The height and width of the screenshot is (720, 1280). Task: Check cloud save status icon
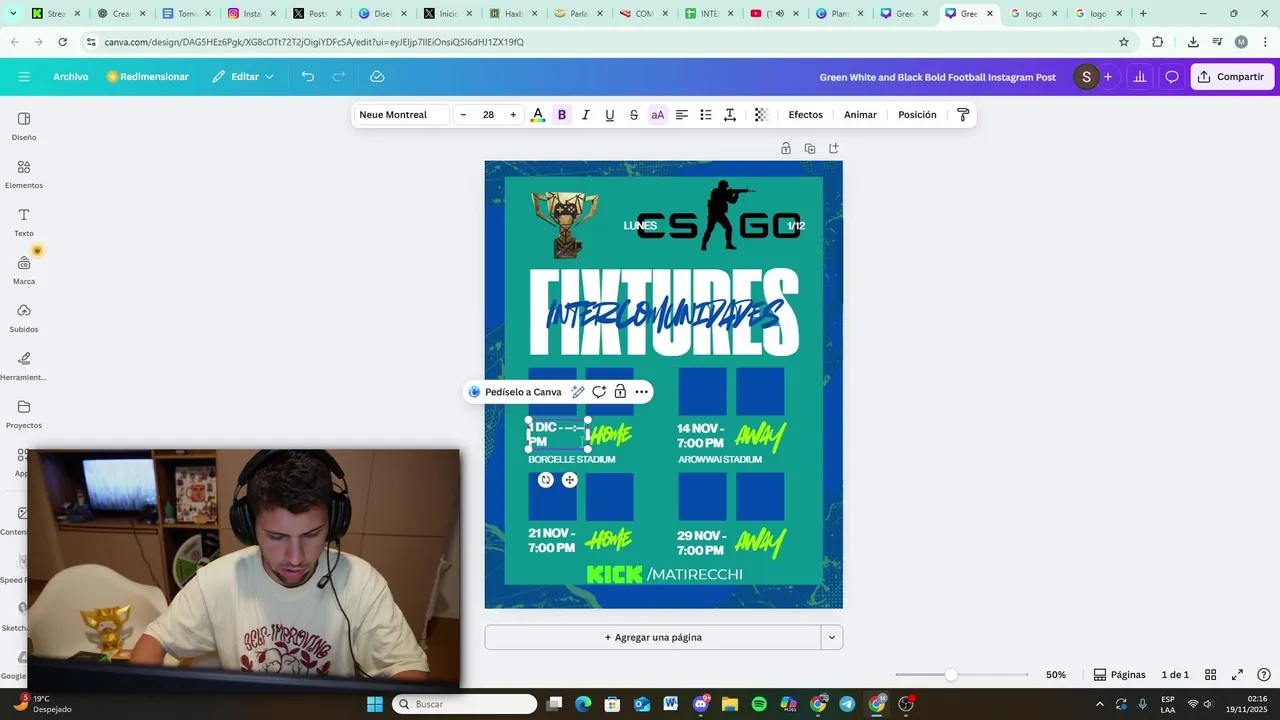377,77
